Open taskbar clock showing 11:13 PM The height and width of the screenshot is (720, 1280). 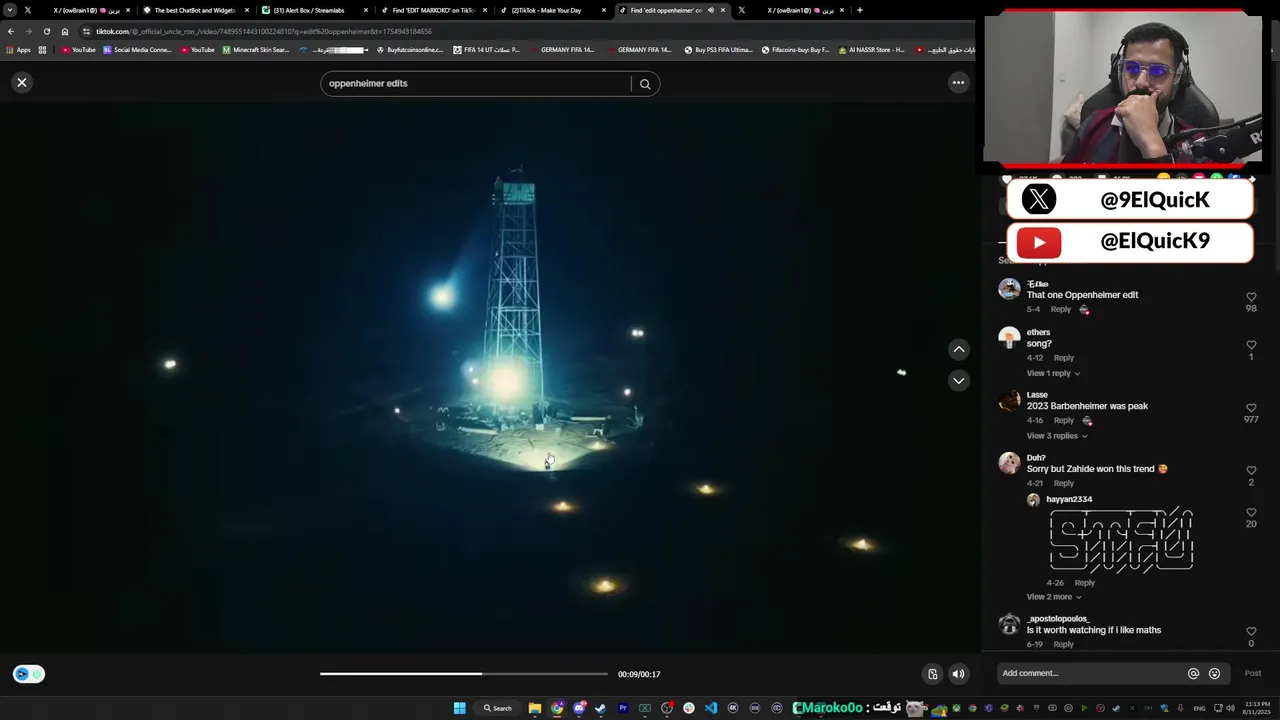coord(1257,708)
